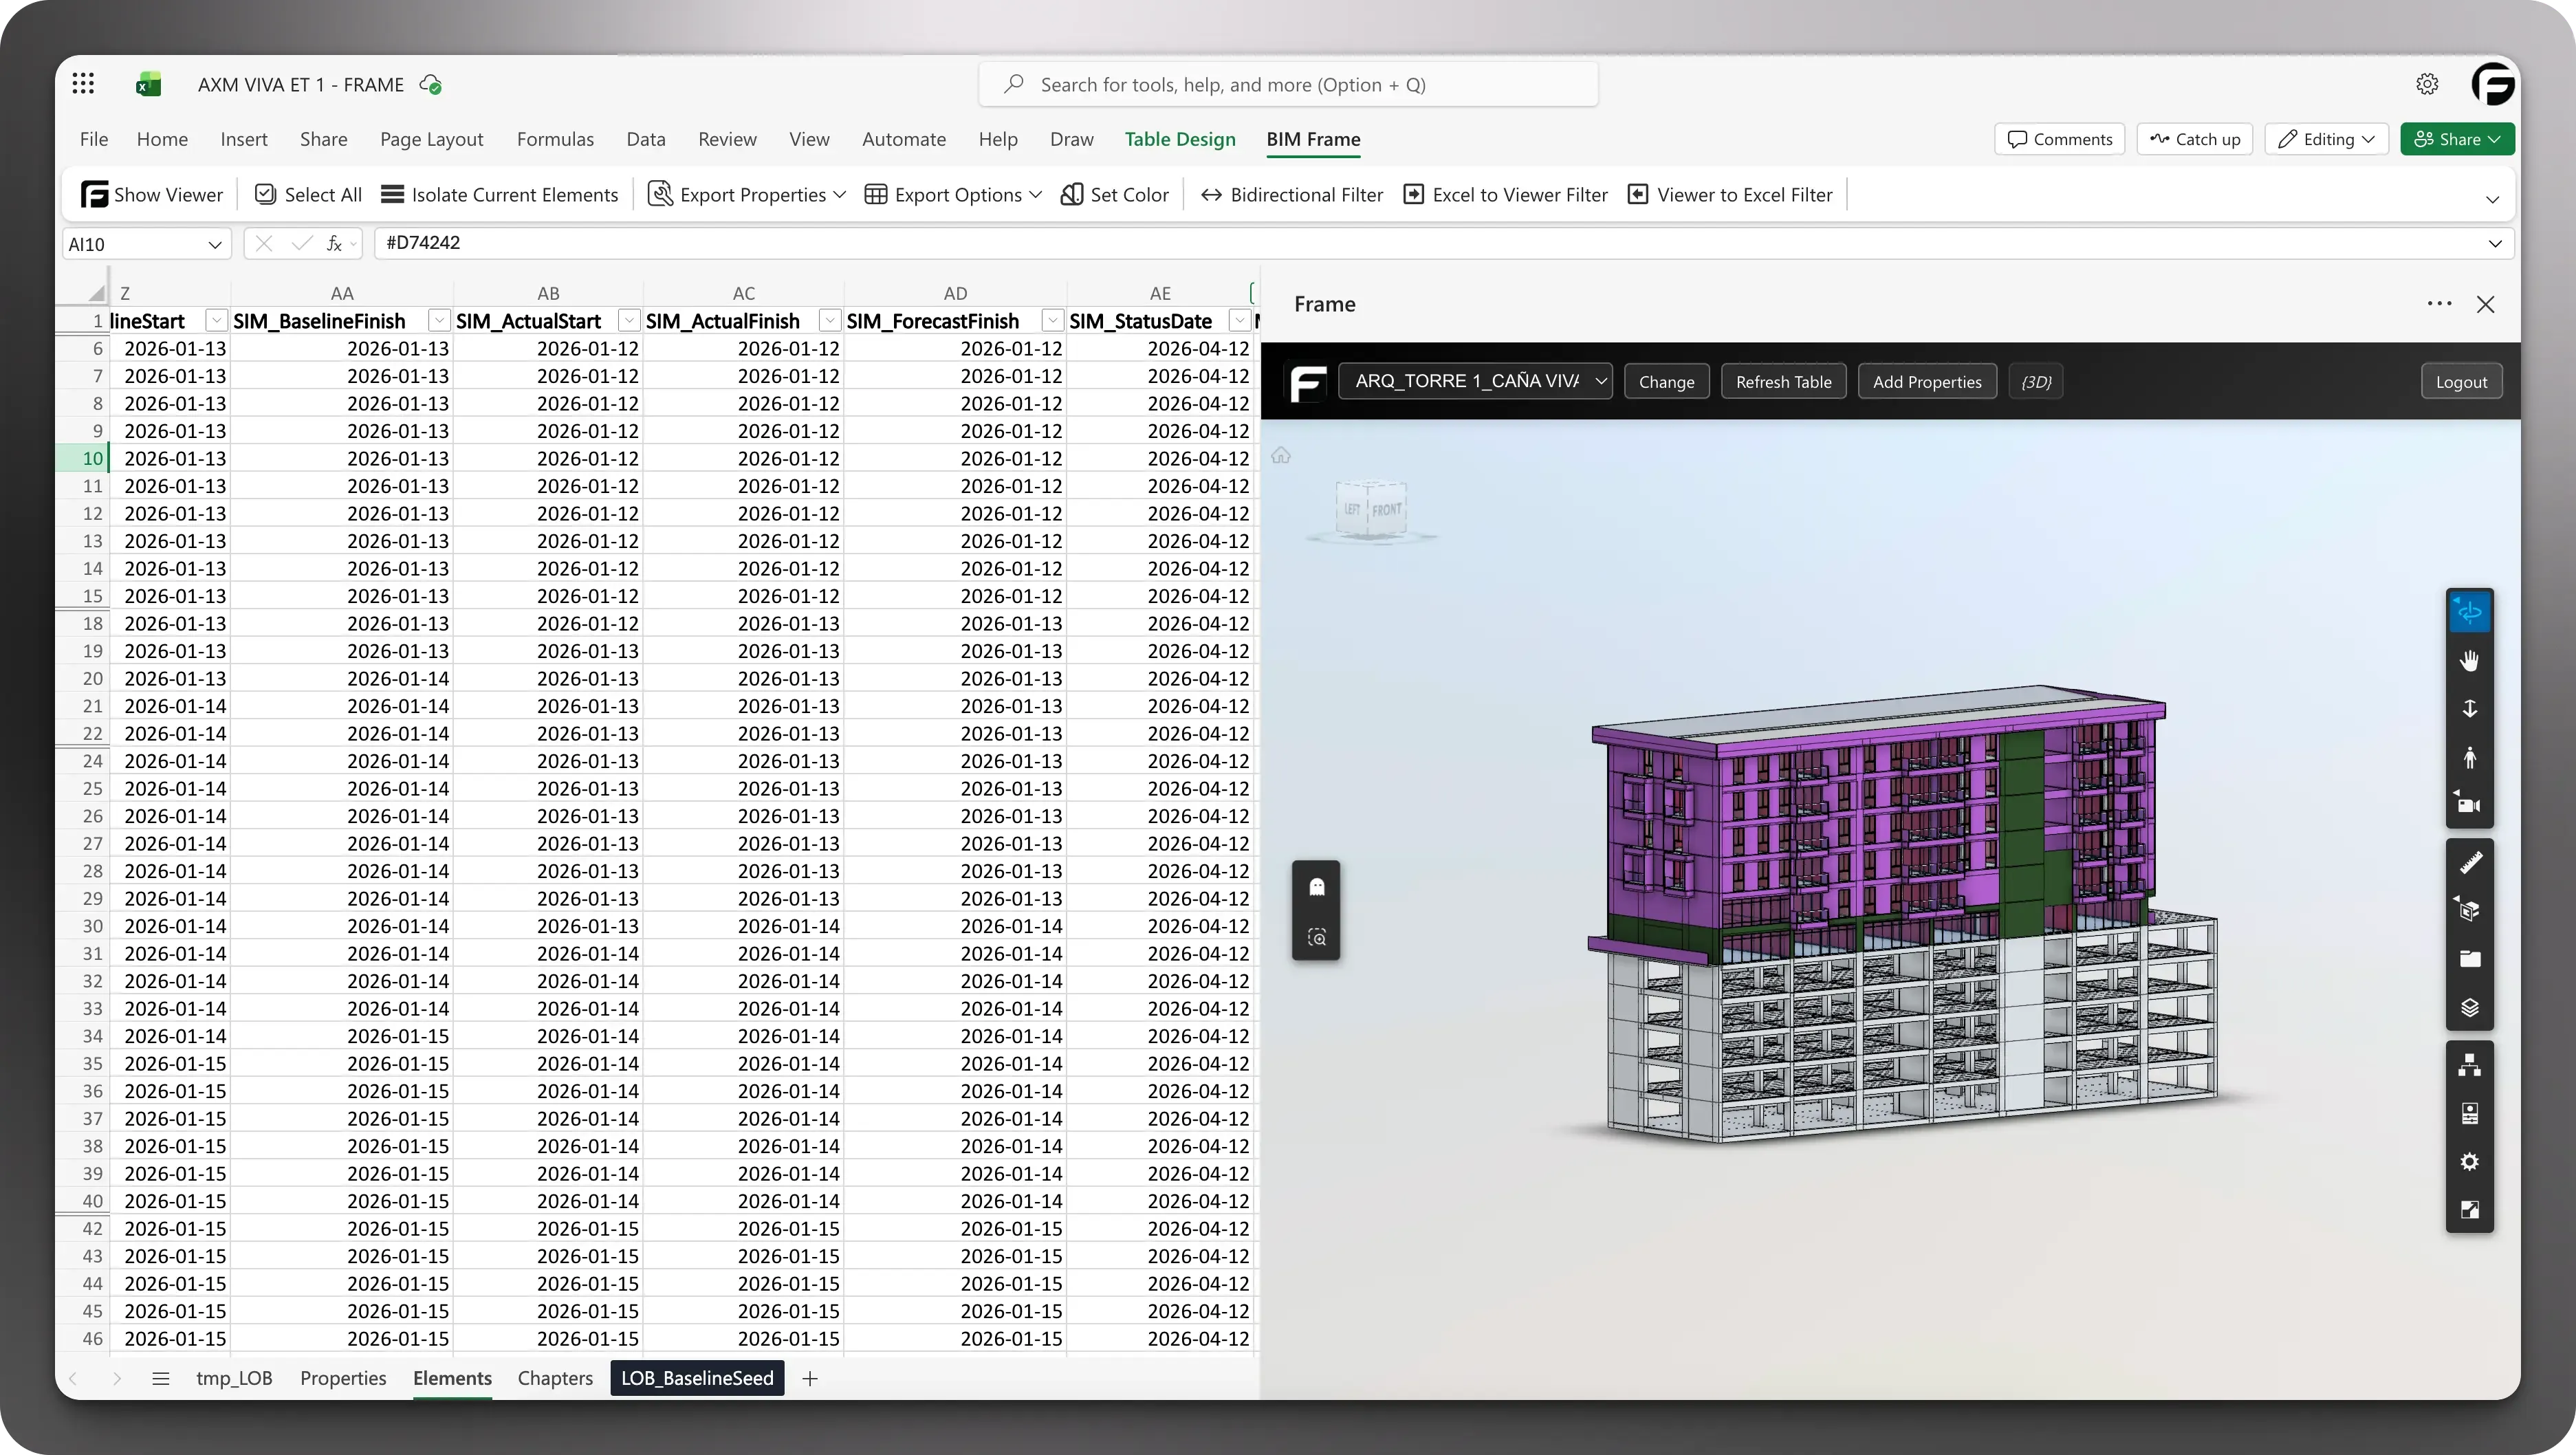This screenshot has width=2576, height=1455.
Task: Switch to the Properties sheet tab
Action: click(x=343, y=1378)
